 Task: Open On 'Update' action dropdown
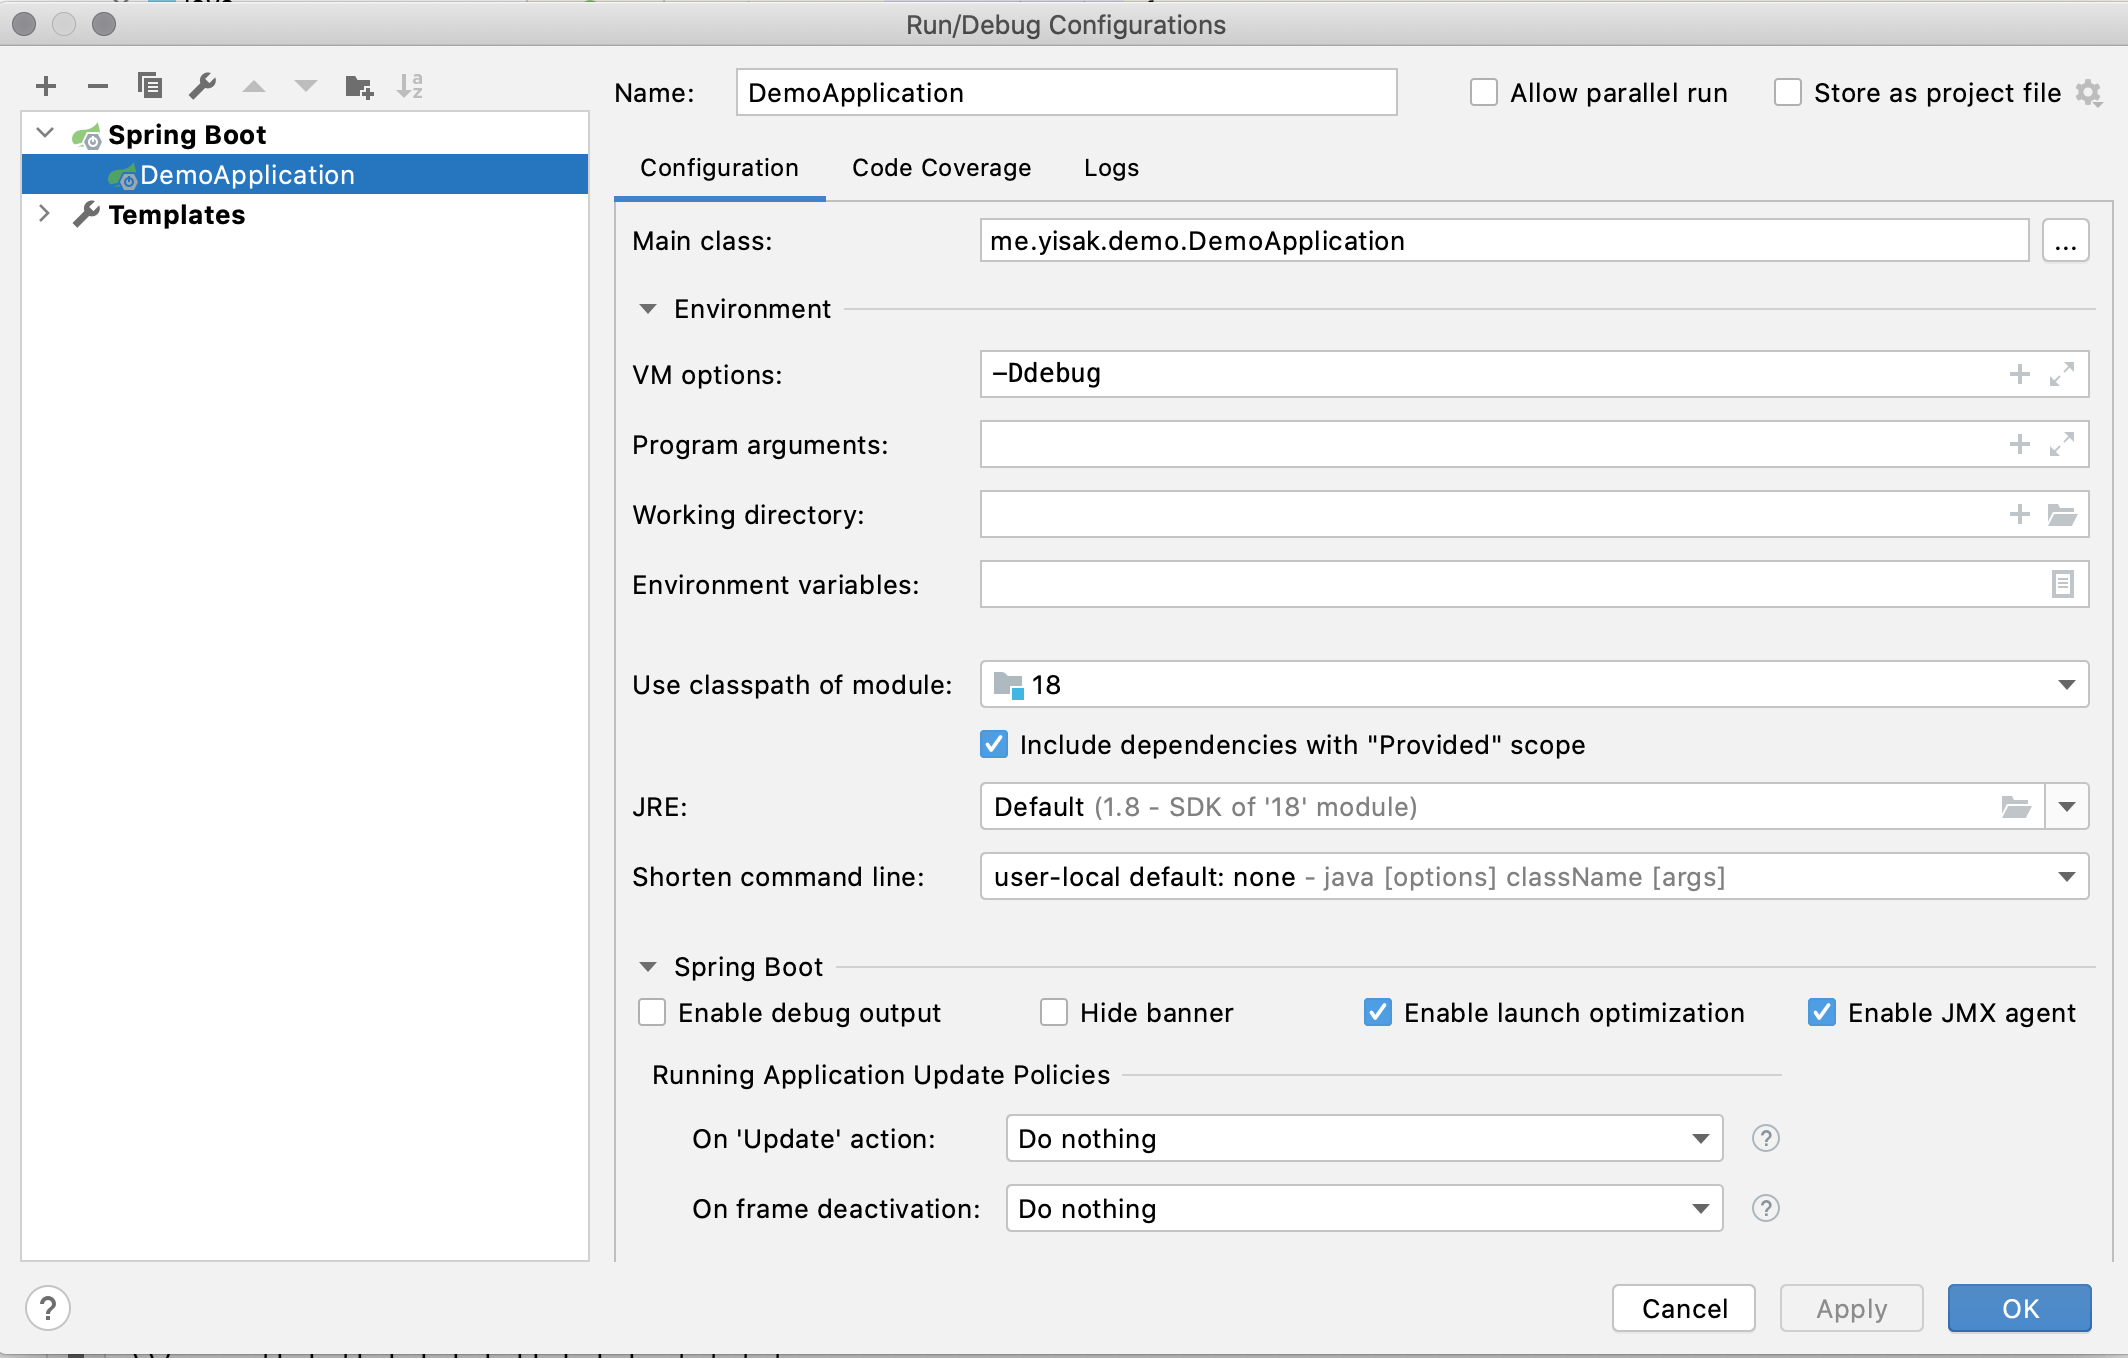point(1700,1139)
